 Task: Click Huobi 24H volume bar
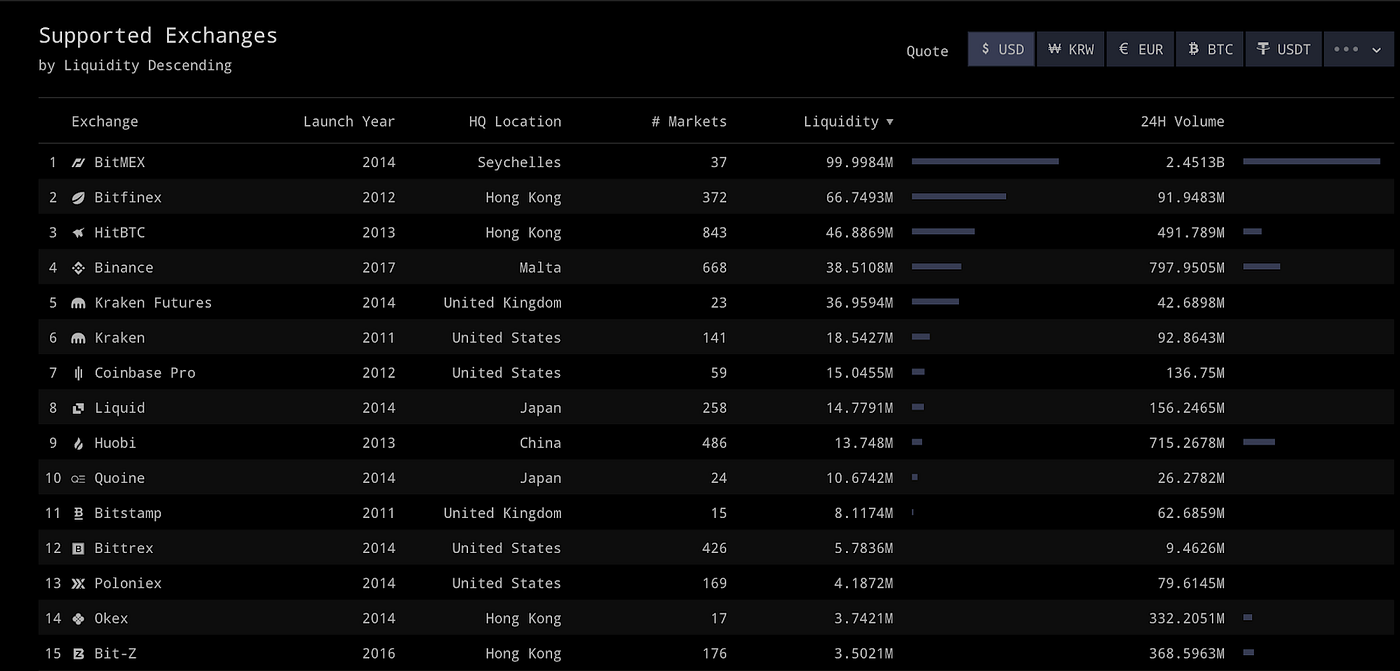point(1259,442)
